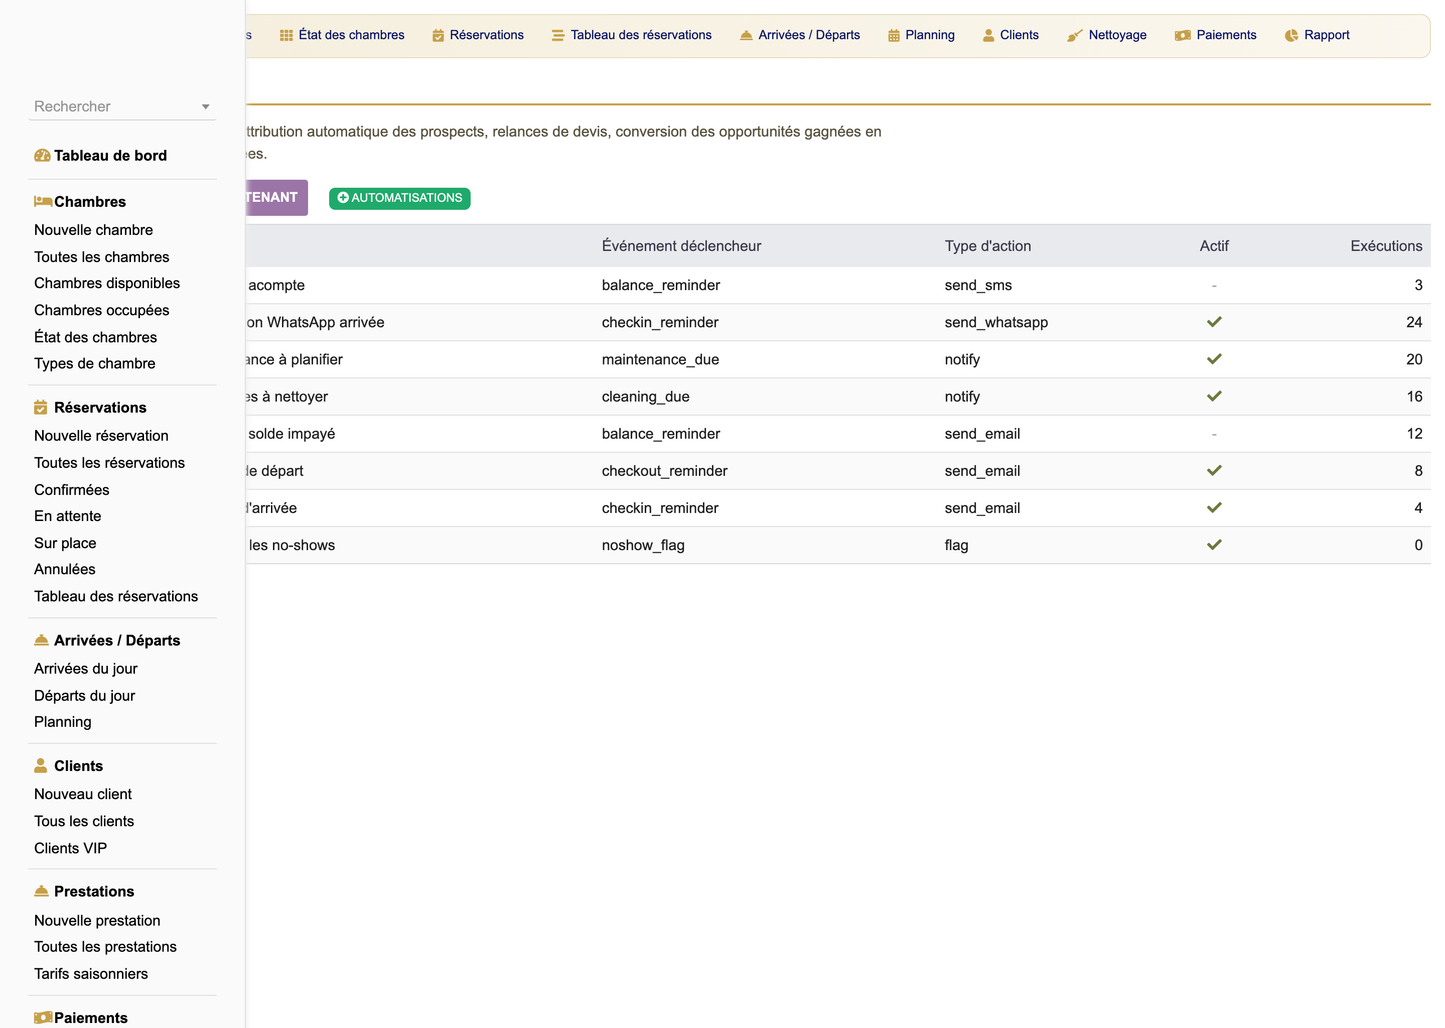Open Sur place reservations link
The image size is (1445, 1028).
(65, 543)
